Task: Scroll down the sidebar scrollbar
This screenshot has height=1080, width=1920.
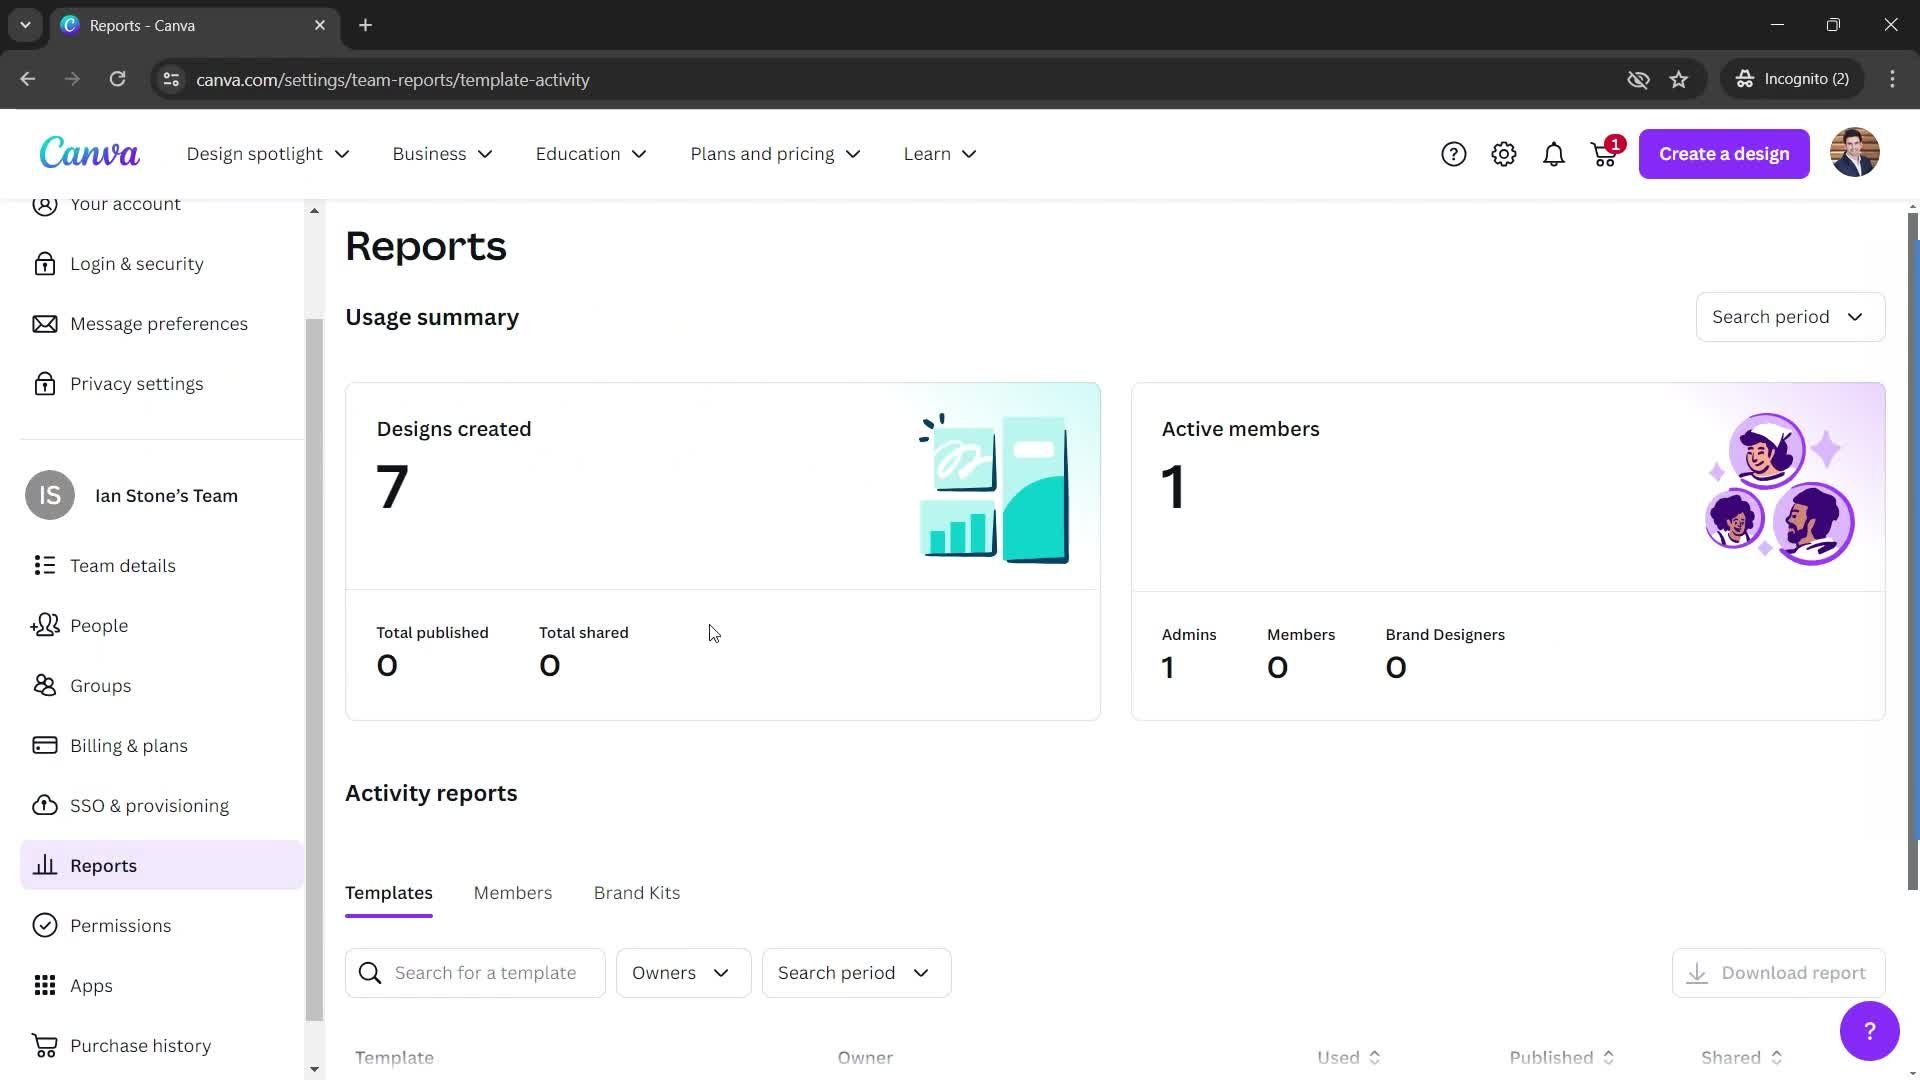Action: click(x=313, y=1068)
